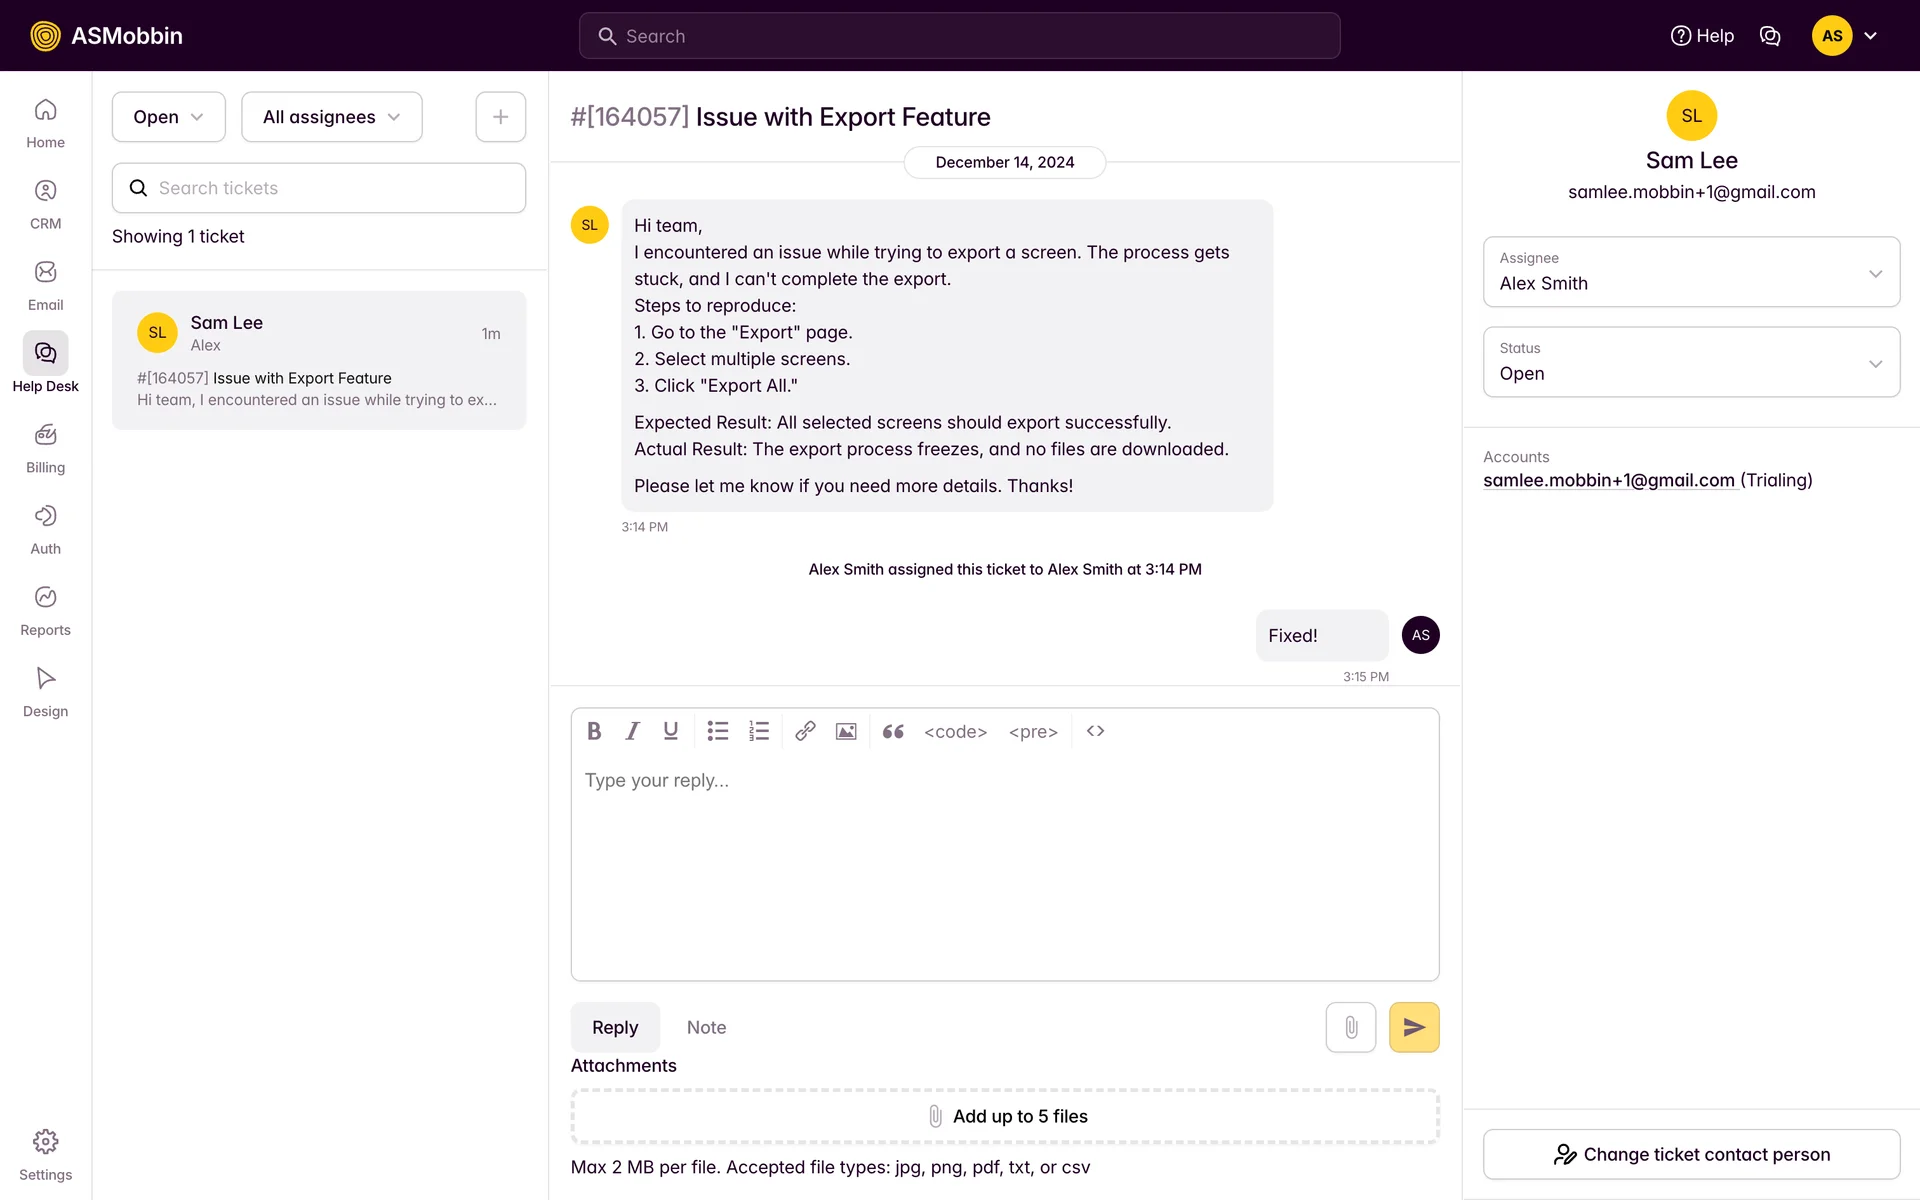Expand the Assignee Alex Smith dropdown
The width and height of the screenshot is (1920, 1200).
1690,272
